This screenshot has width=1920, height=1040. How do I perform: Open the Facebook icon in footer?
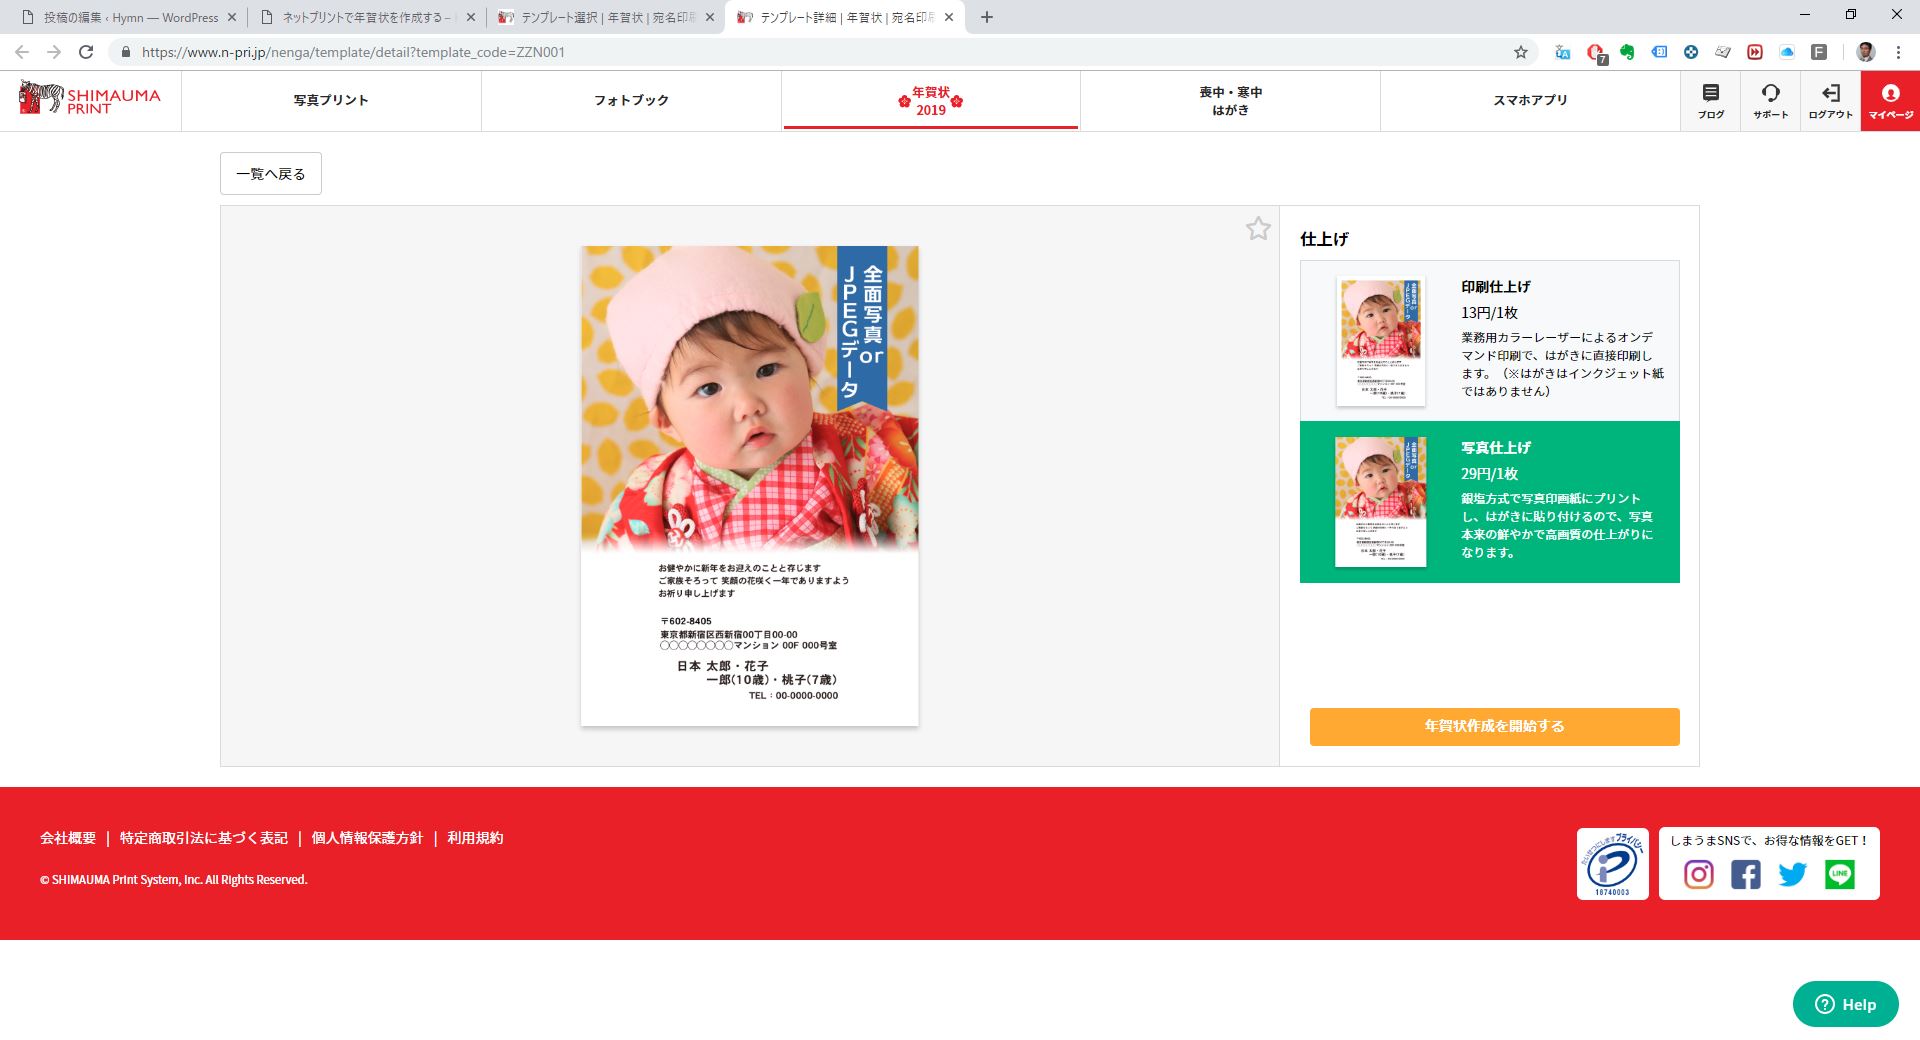1745,875
